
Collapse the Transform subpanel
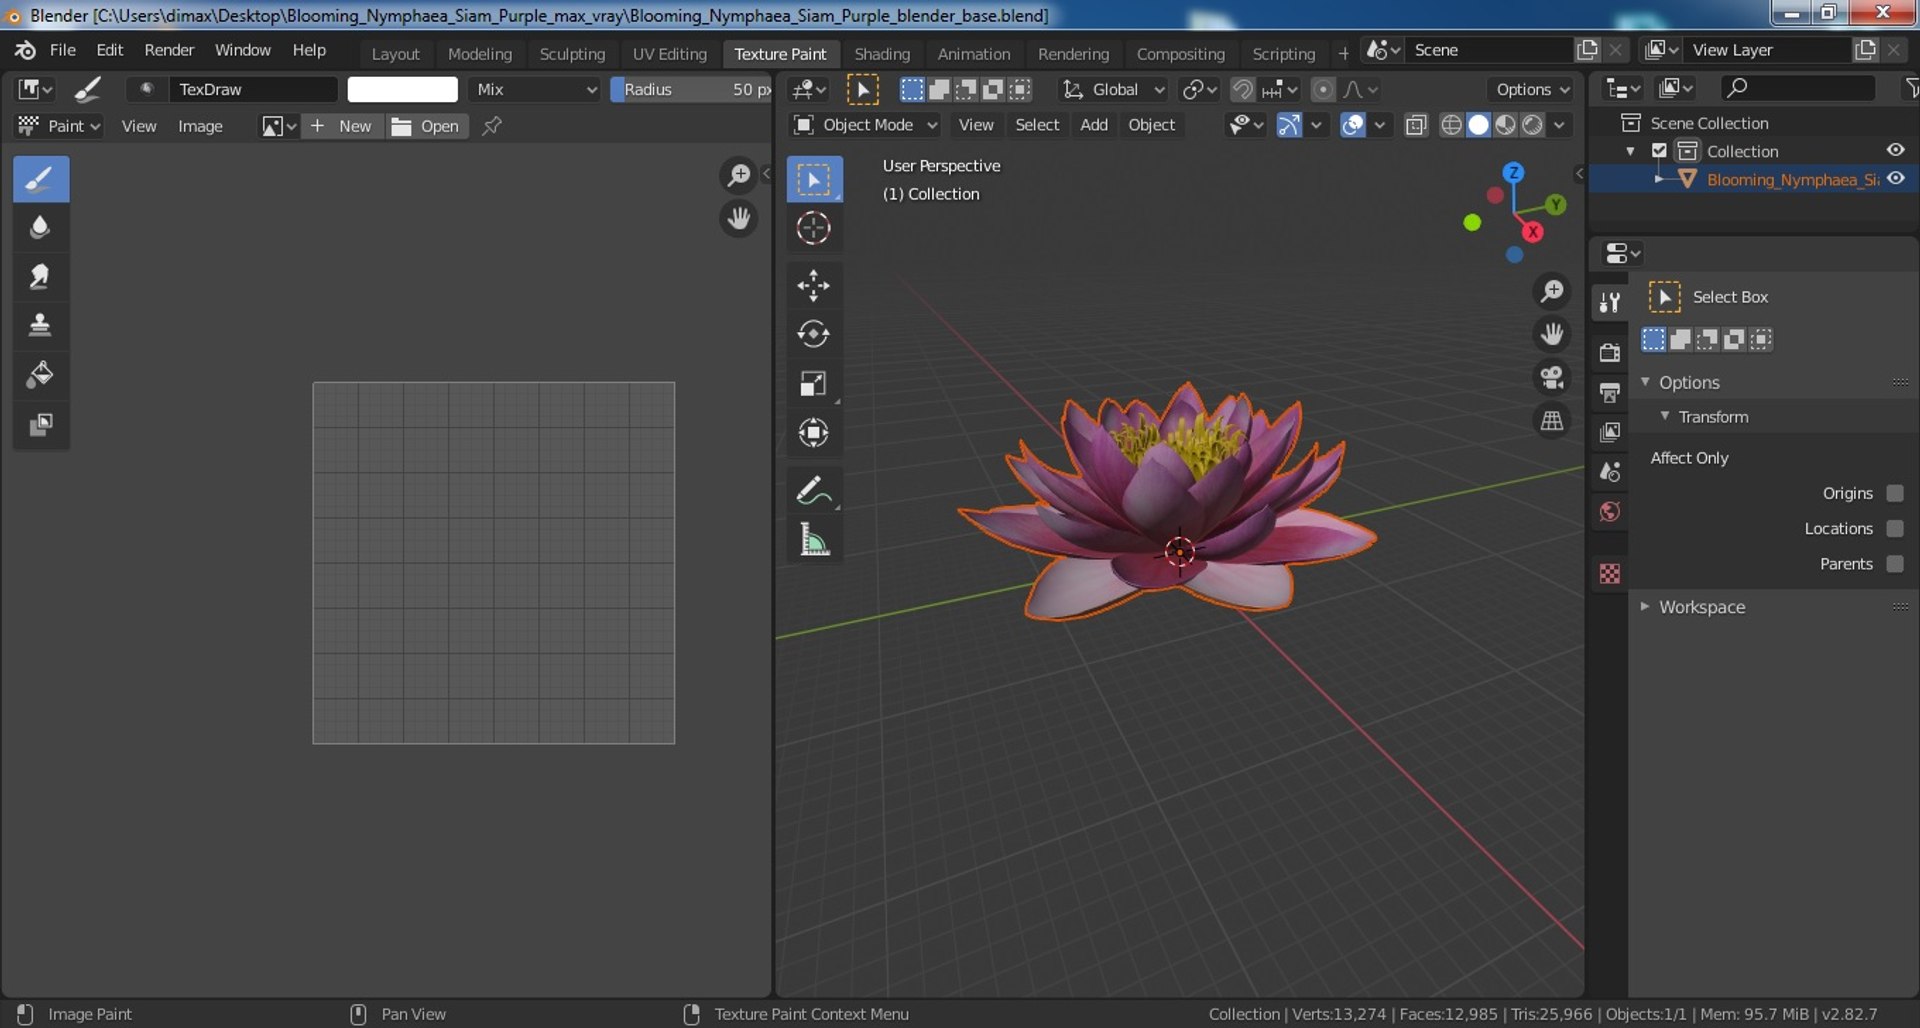tap(1665, 416)
